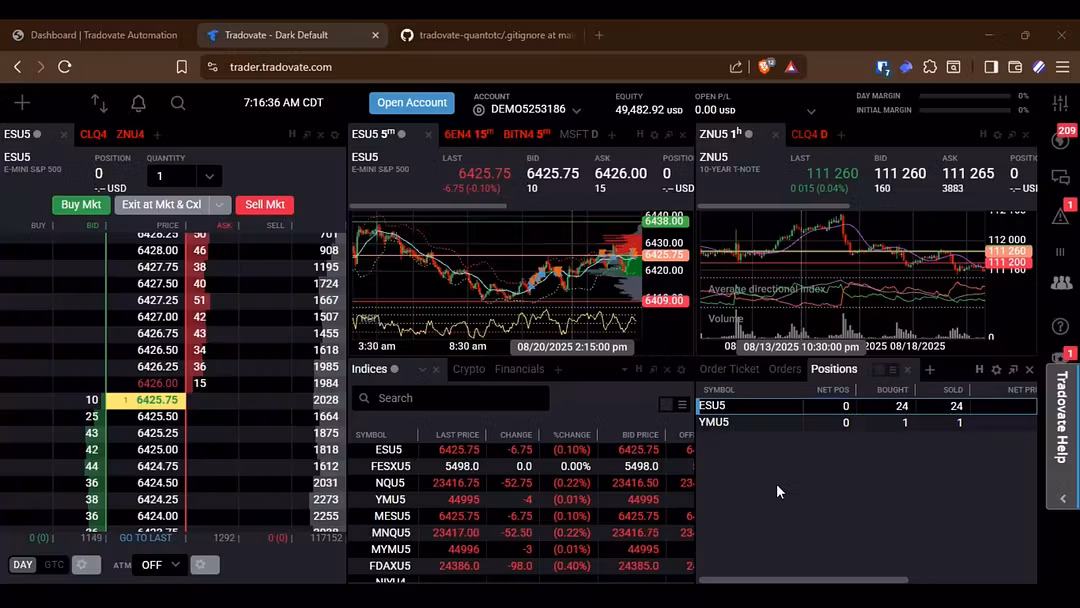
Task: Open the Orders tab
Action: pos(785,369)
